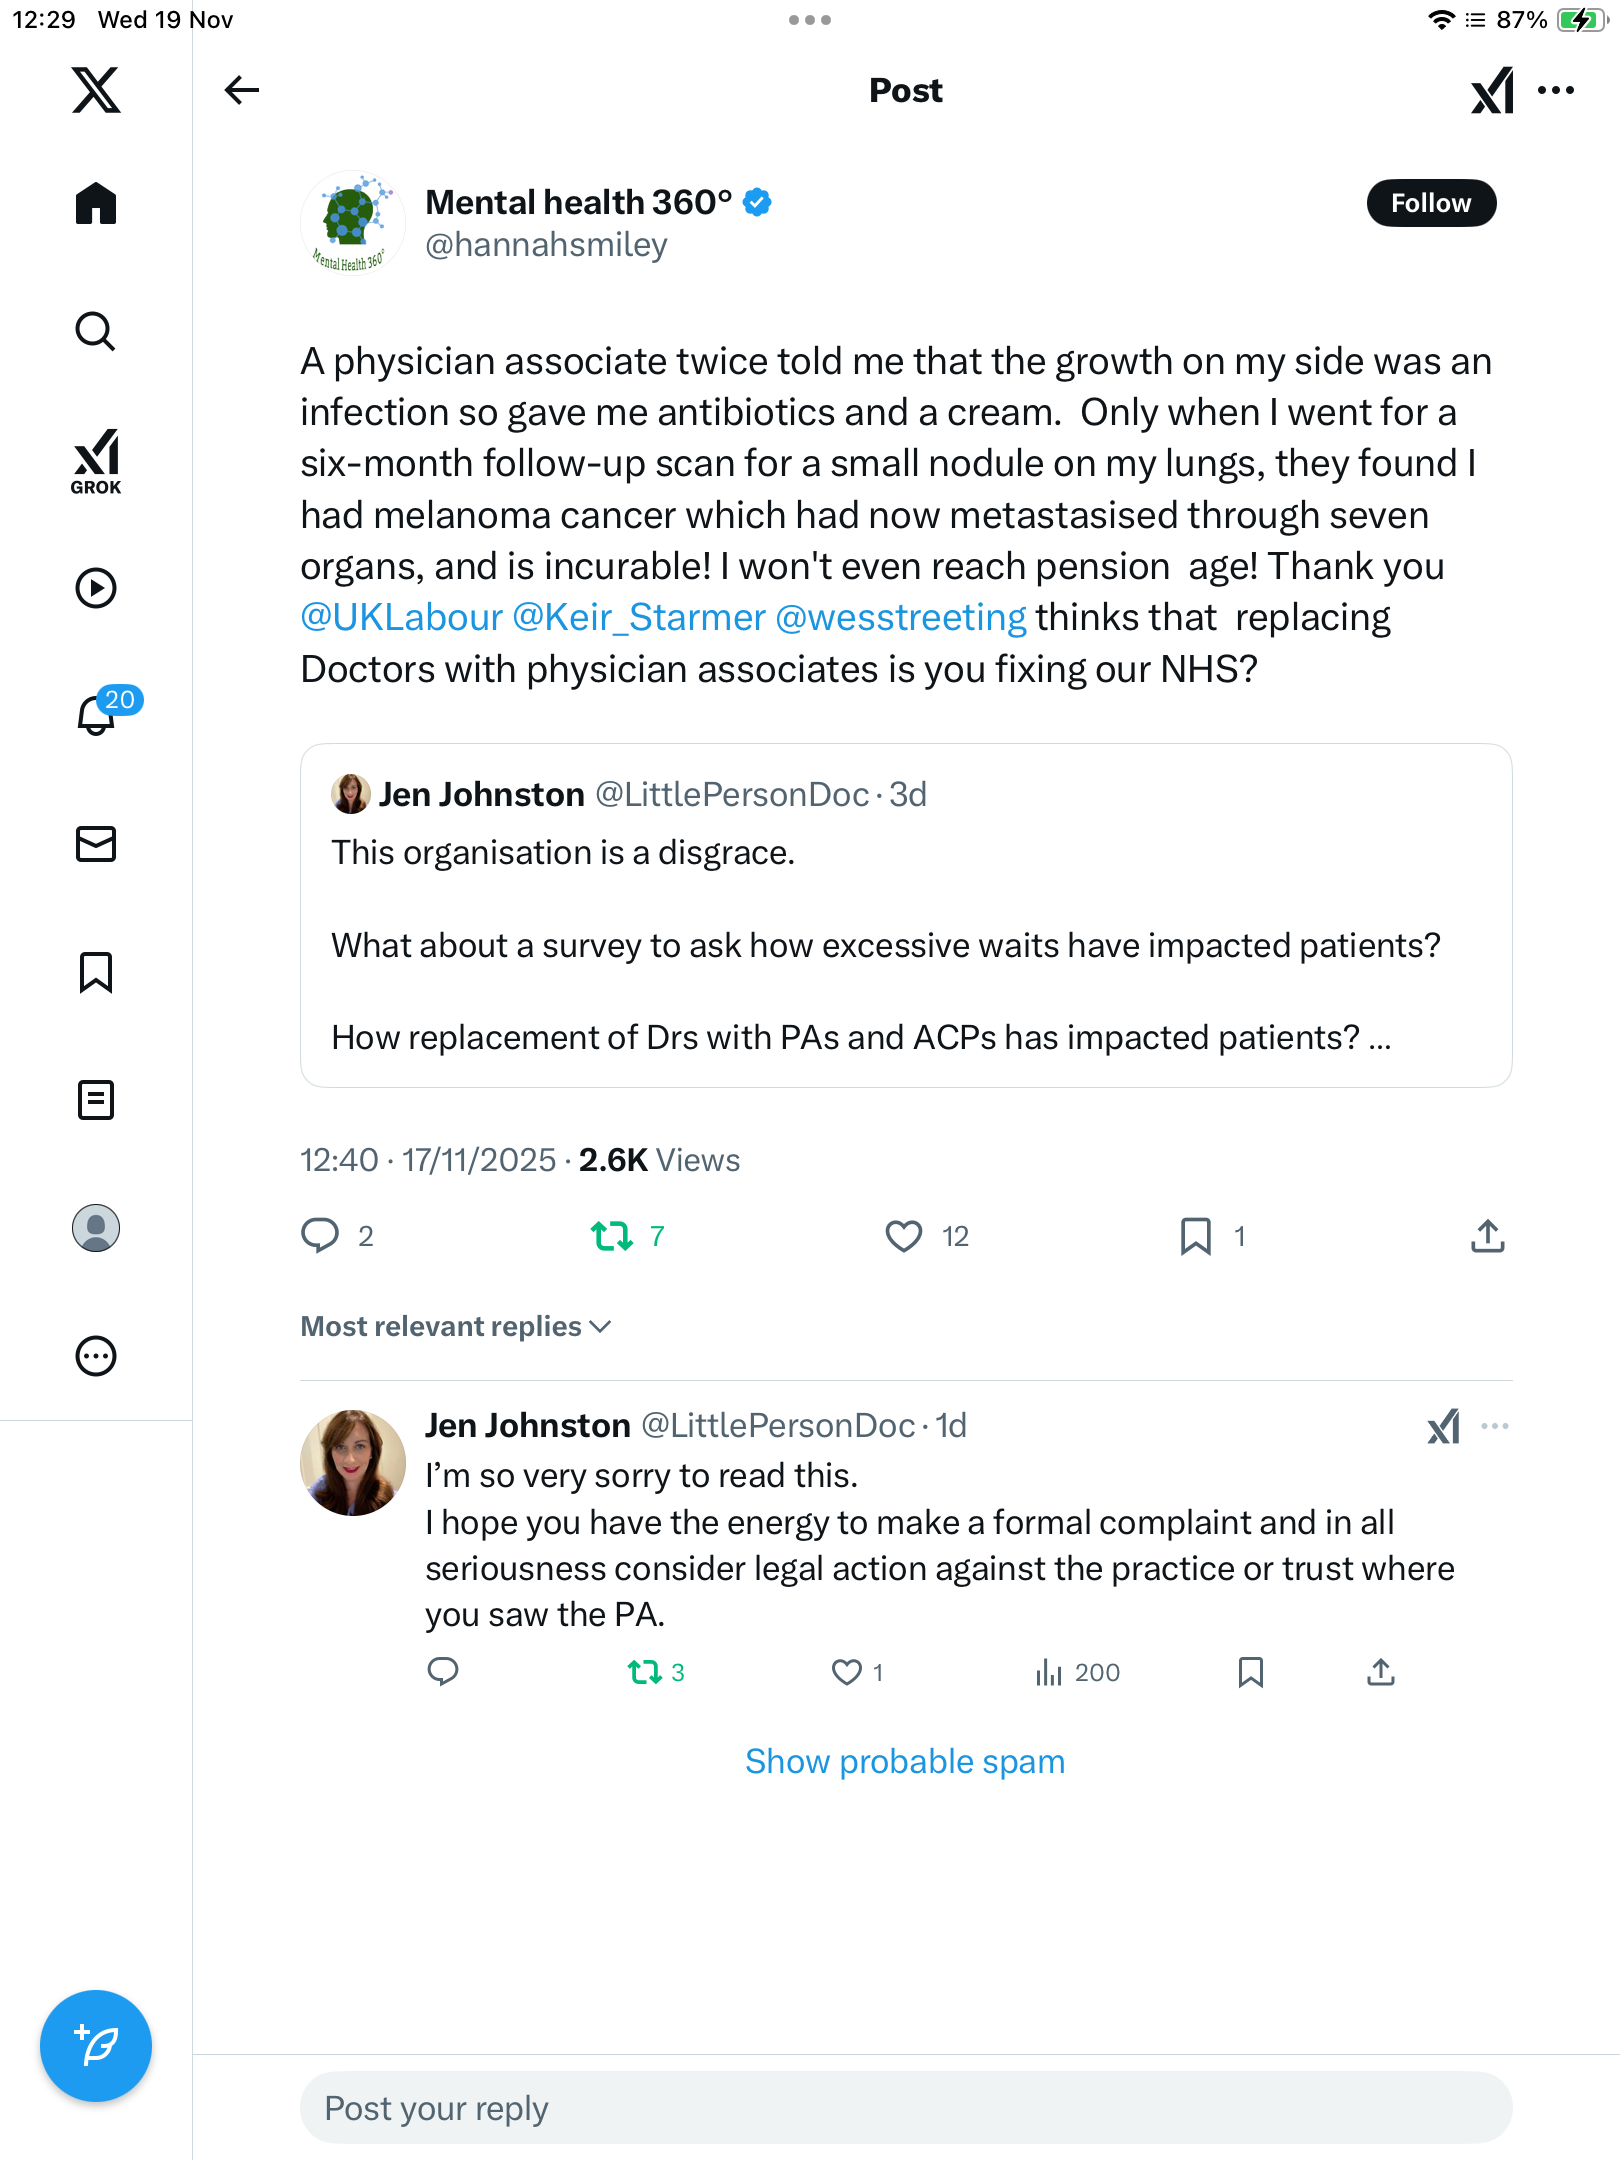Viewport: 1620px width, 2160px height.
Task: Go back using the arrow
Action: [241, 90]
